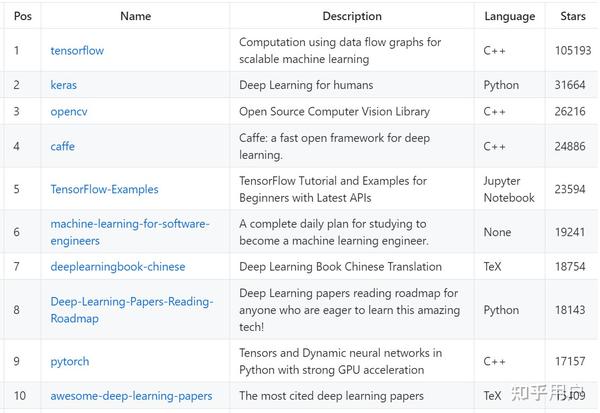This screenshot has height=413, width=600.
Task: Click the Language column header
Action: (x=510, y=16)
